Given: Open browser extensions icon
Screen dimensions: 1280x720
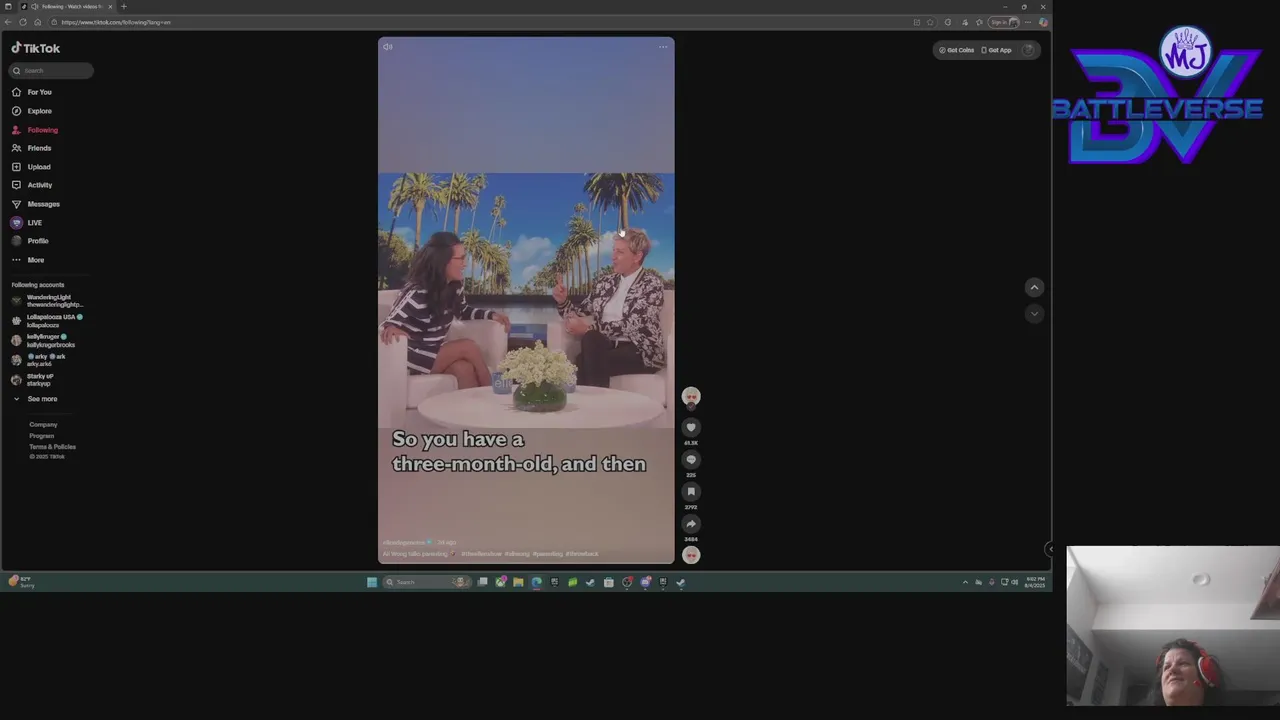Looking at the screenshot, I should point(948,22).
